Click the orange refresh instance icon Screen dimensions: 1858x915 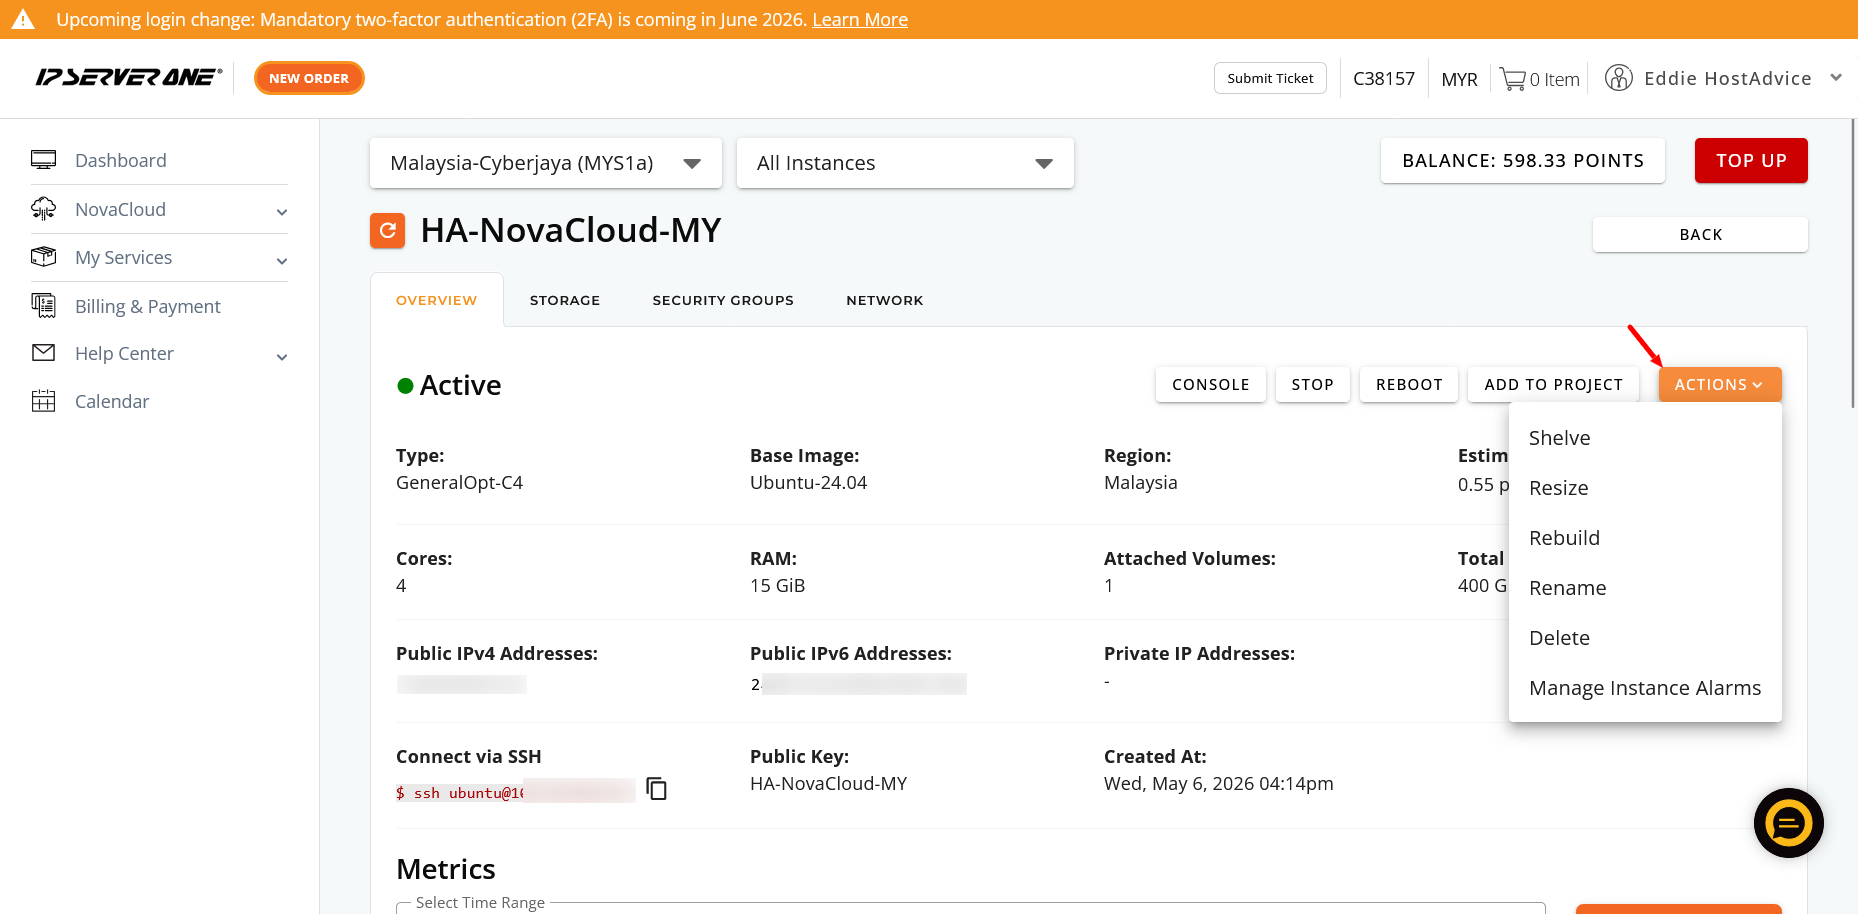[388, 230]
